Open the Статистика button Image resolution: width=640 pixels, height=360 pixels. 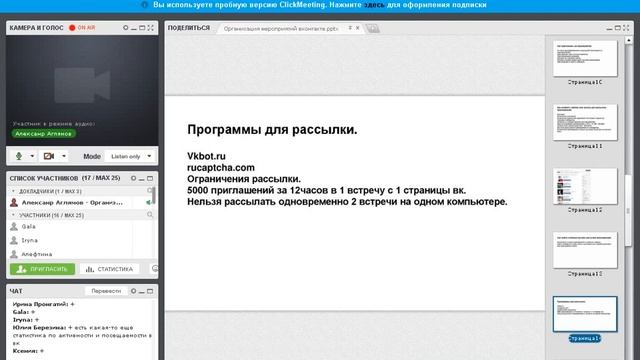click(109, 269)
